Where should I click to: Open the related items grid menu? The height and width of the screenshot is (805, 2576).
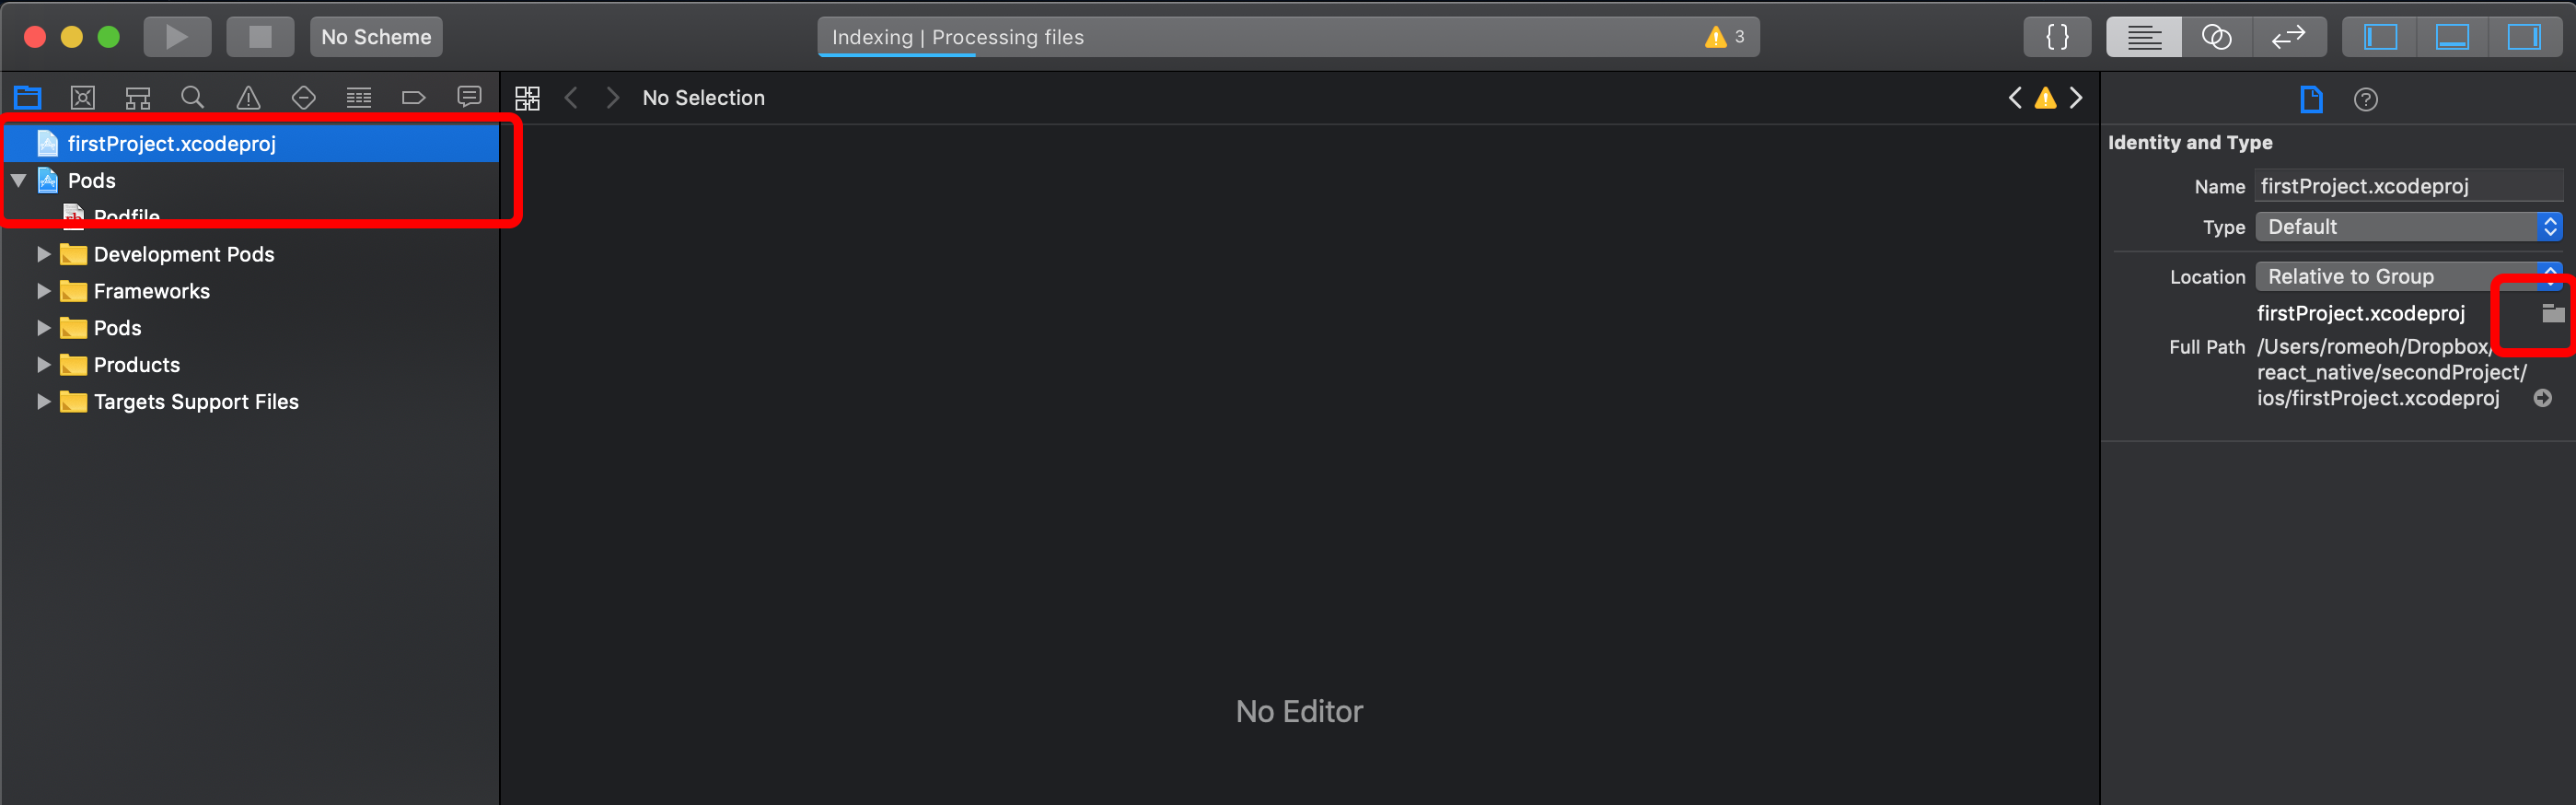tap(527, 97)
